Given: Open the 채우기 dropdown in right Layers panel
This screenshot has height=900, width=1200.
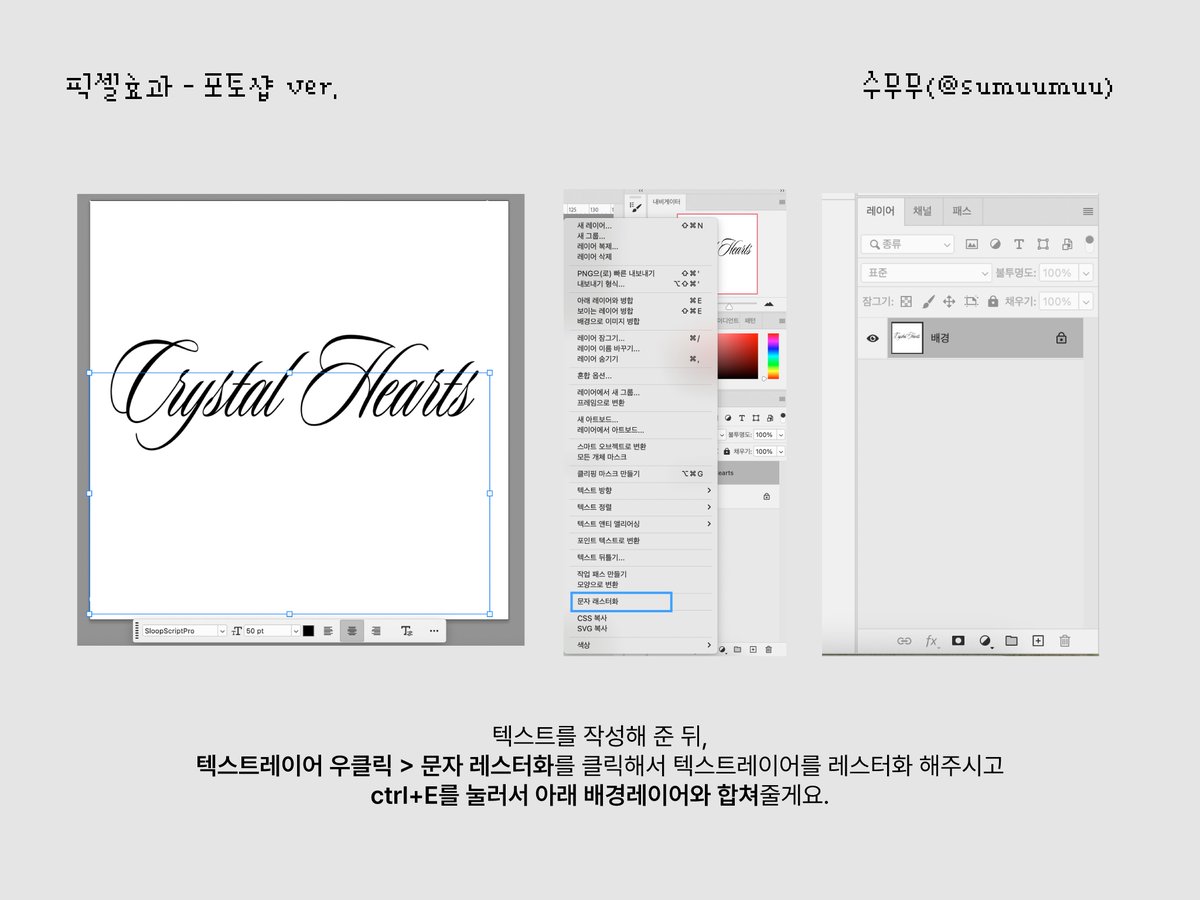Looking at the screenshot, I should point(1085,301).
